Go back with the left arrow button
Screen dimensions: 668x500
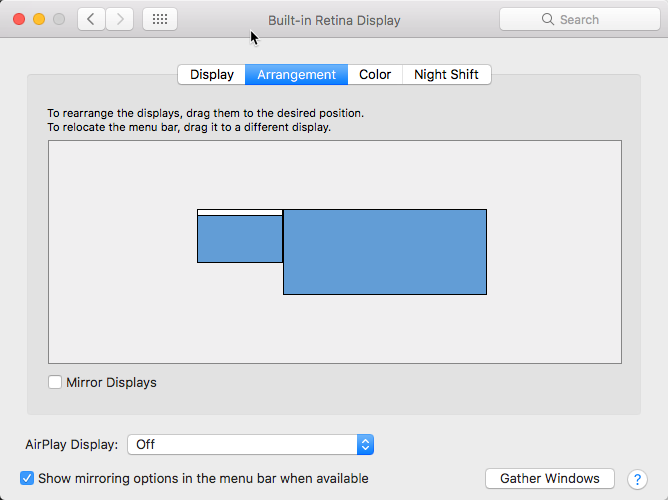coord(91,19)
